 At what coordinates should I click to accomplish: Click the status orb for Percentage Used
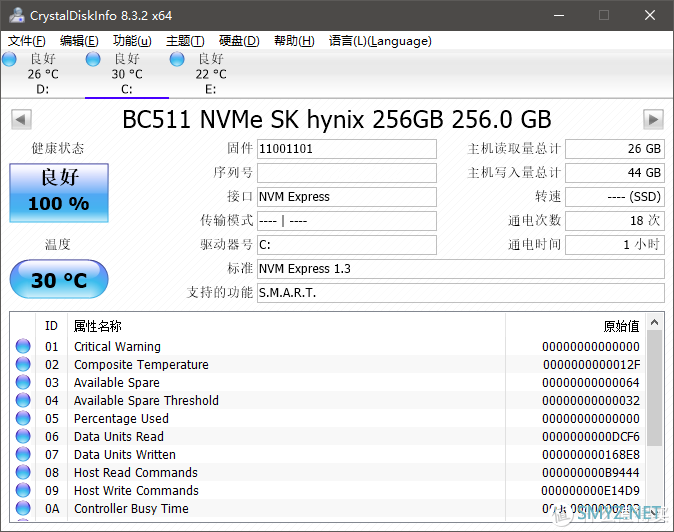23,418
